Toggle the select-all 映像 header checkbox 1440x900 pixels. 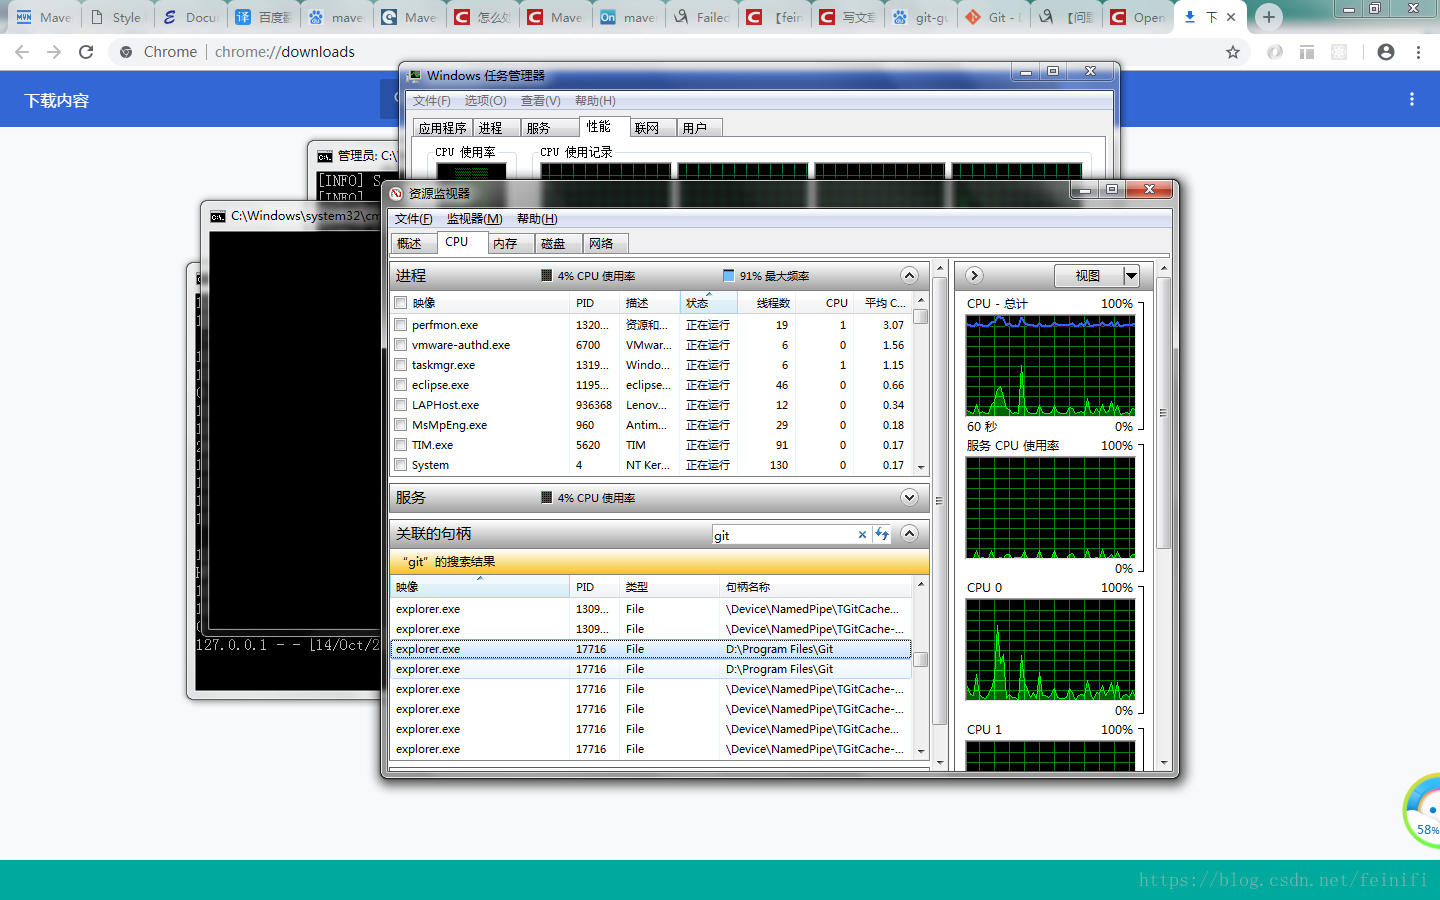click(x=401, y=303)
